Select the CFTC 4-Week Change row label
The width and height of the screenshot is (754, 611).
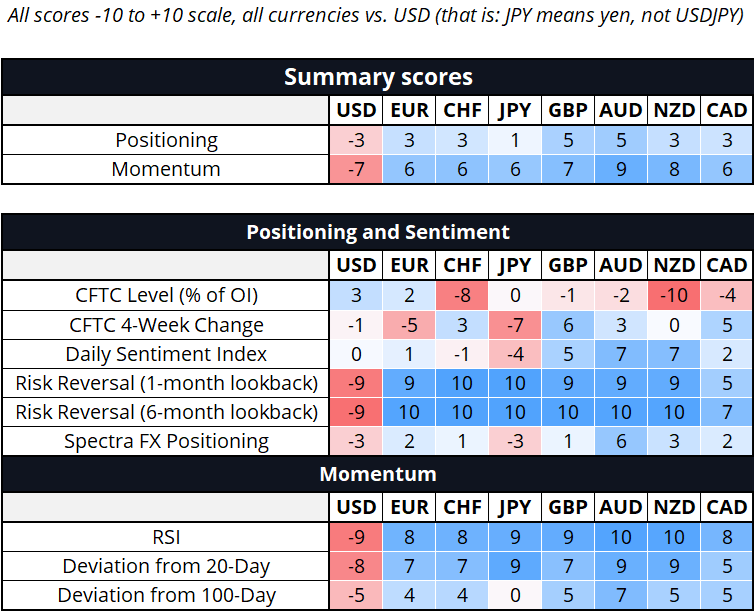point(167,325)
